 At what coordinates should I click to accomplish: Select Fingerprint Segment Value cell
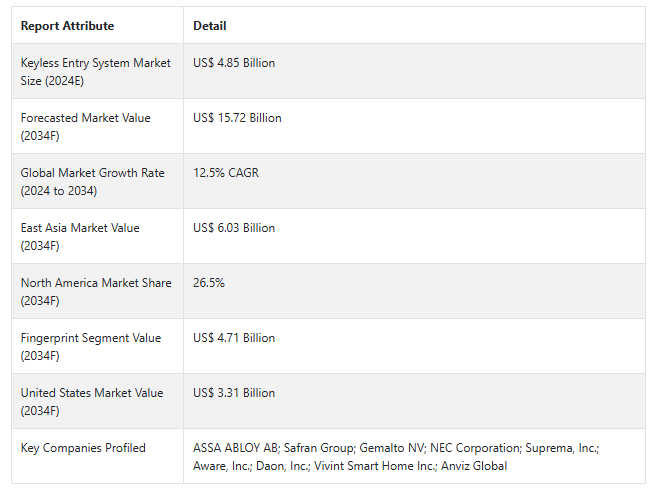click(x=97, y=346)
